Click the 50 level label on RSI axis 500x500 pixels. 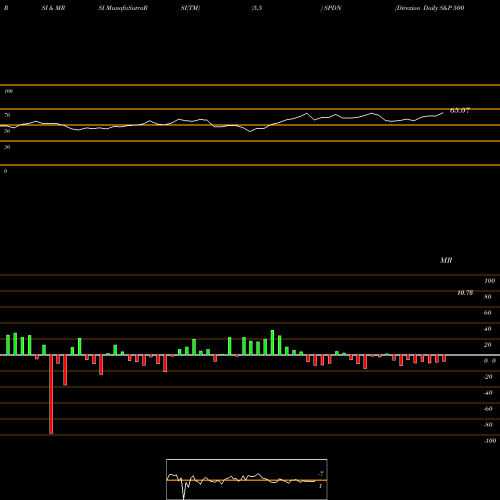point(7,131)
